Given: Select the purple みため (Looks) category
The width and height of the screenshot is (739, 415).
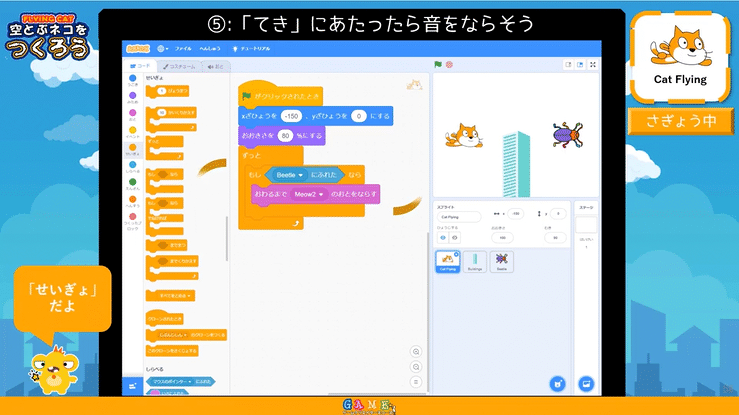Looking at the screenshot, I should (133, 98).
